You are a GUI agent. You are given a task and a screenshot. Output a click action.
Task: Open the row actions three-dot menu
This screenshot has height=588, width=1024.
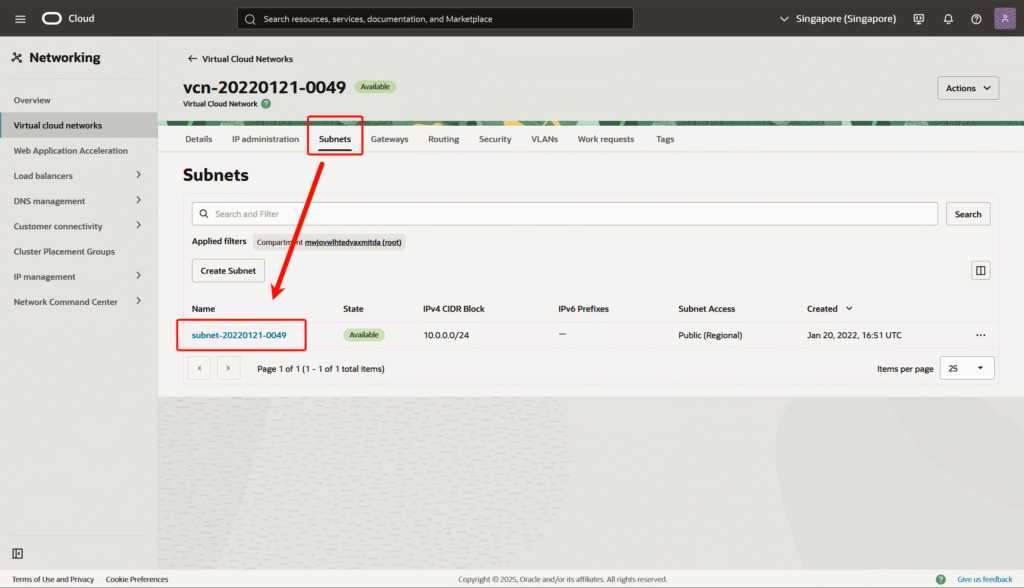[x=980, y=335]
